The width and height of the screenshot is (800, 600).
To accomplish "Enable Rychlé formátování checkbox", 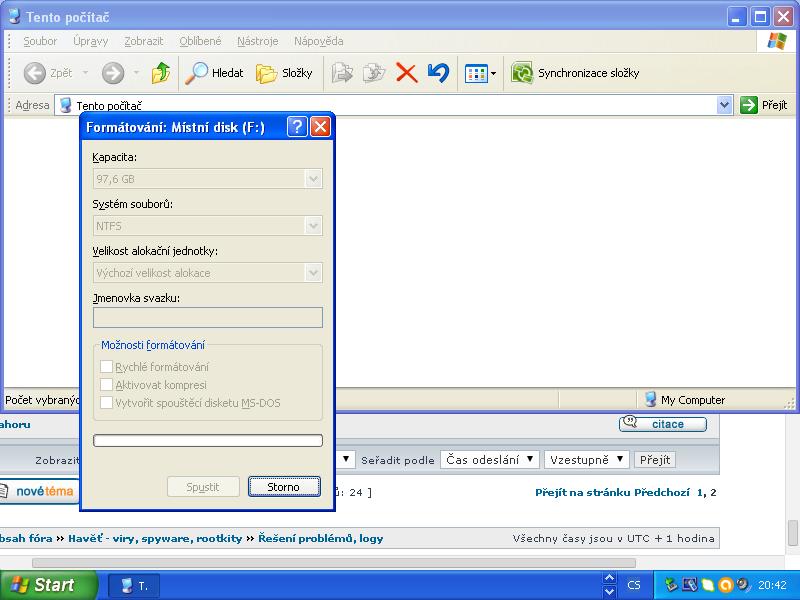I will click(107, 367).
